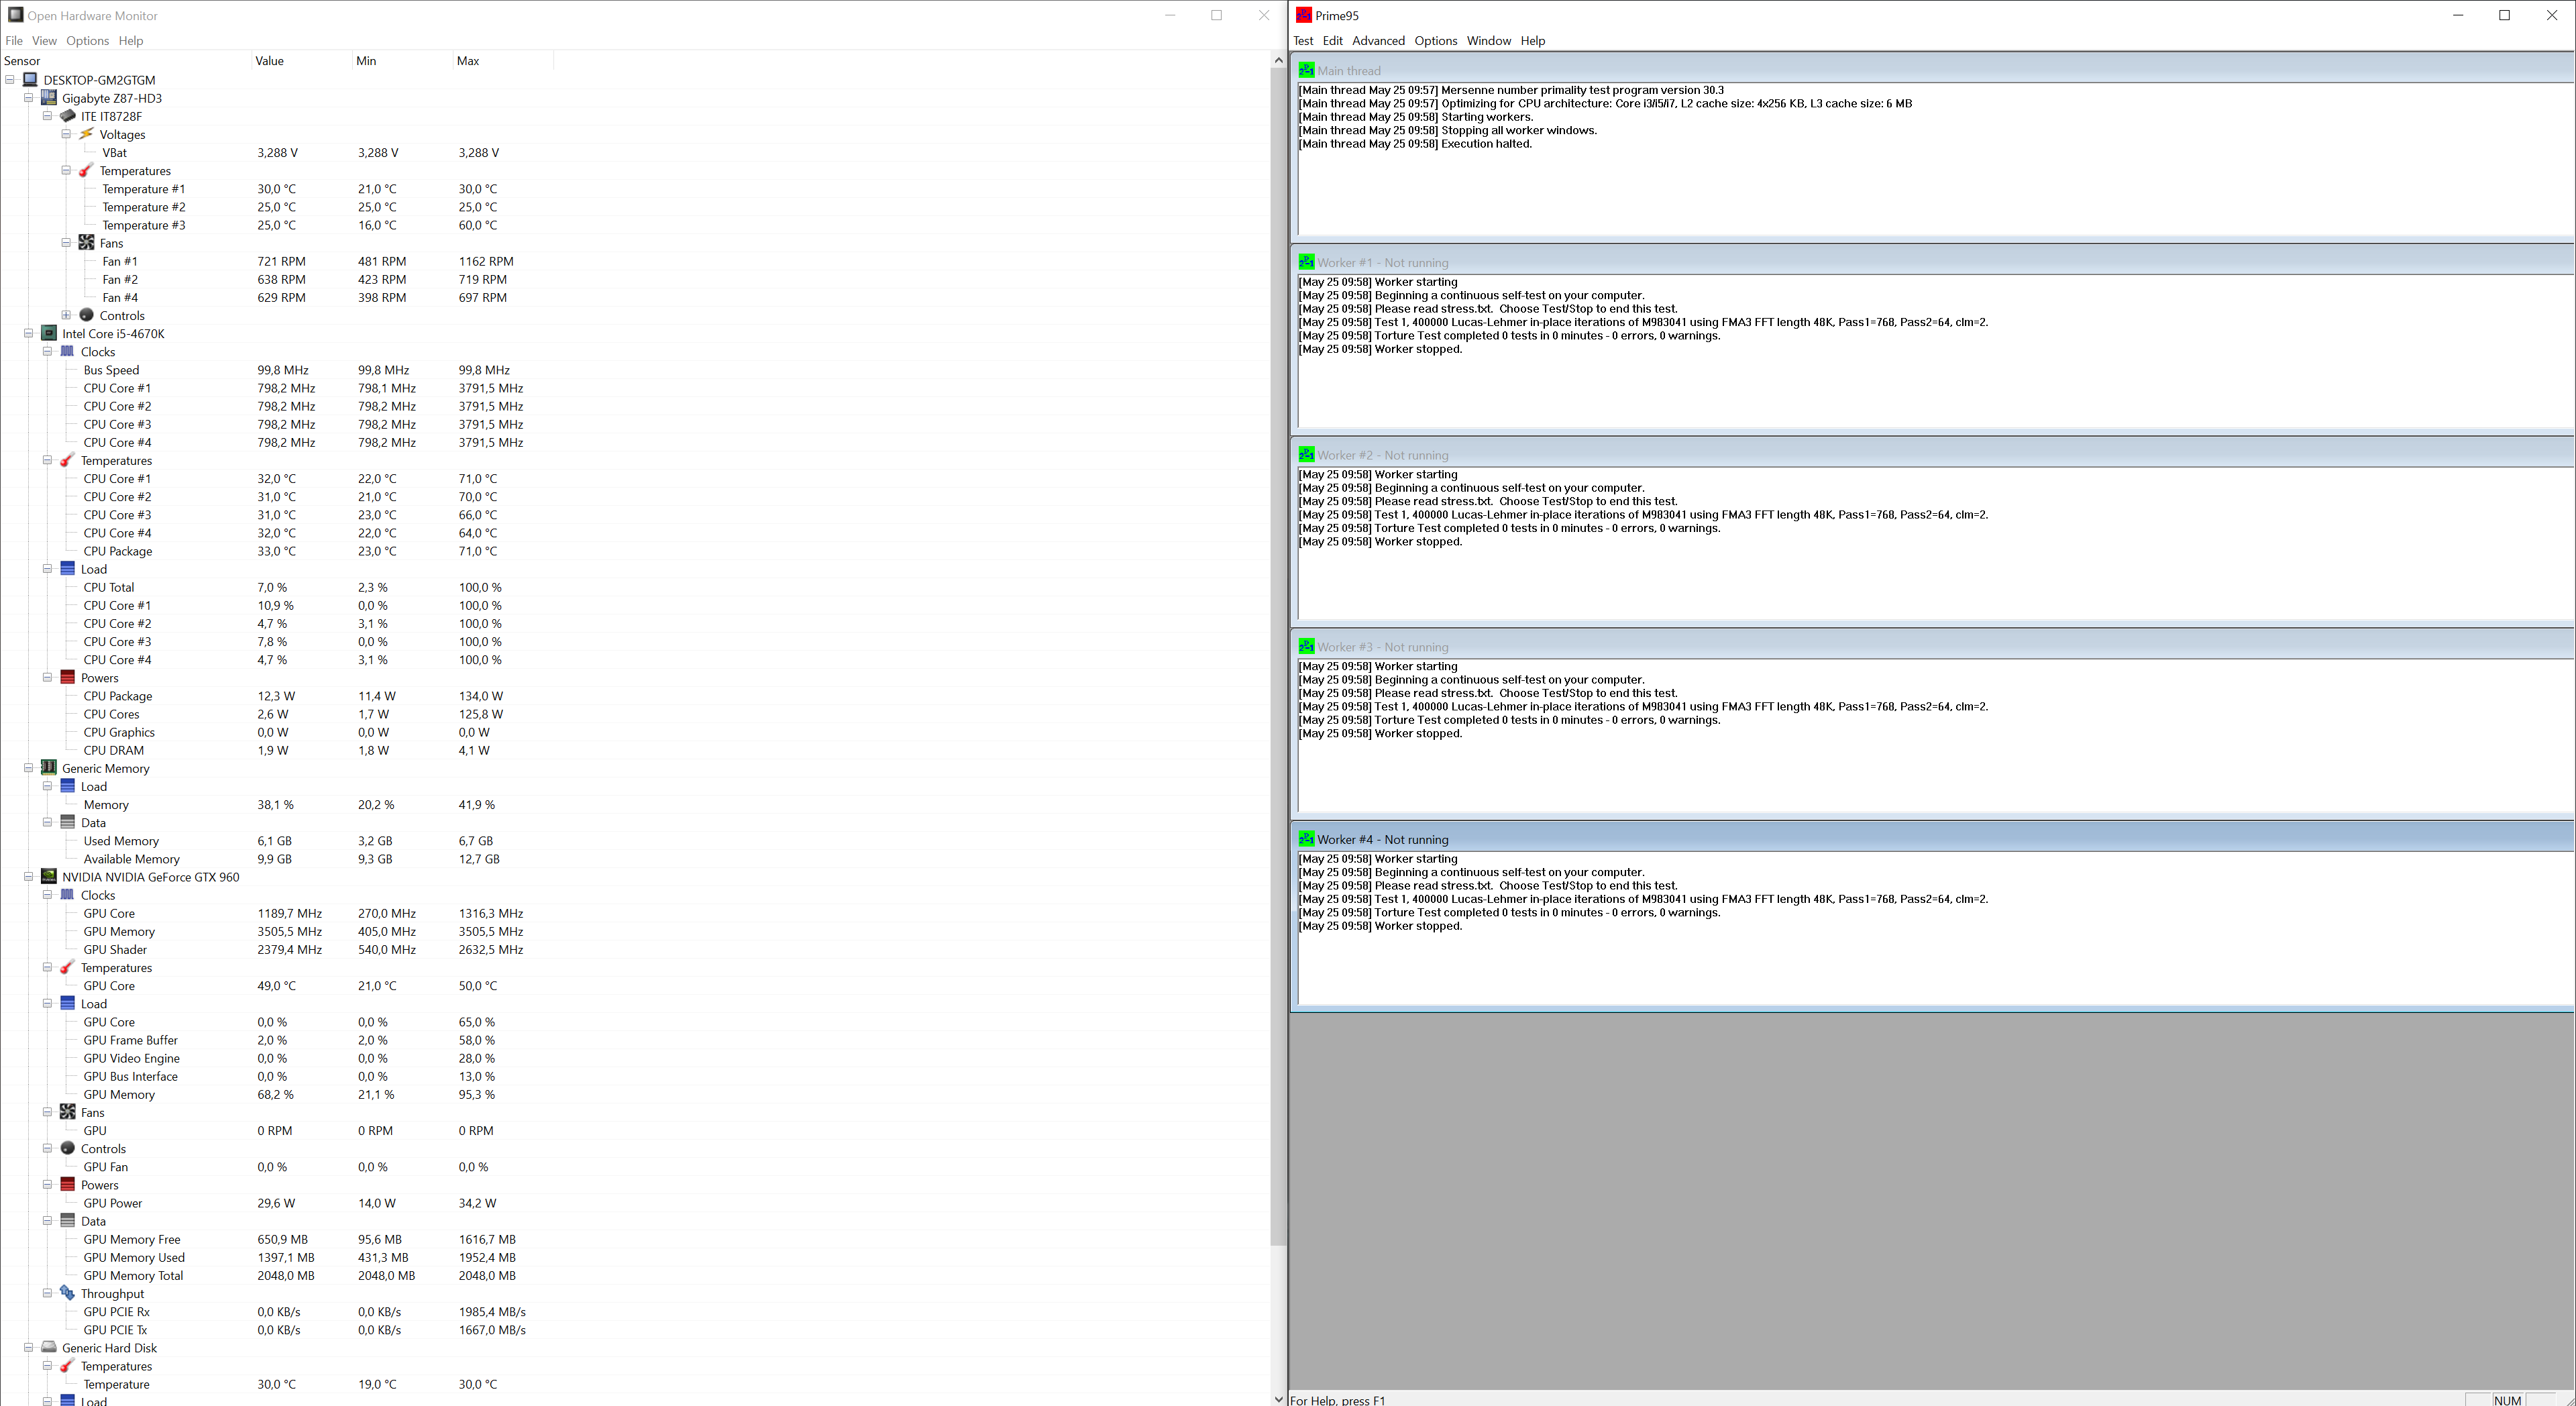Open the Advanced menu in Prime95

tap(1377, 41)
